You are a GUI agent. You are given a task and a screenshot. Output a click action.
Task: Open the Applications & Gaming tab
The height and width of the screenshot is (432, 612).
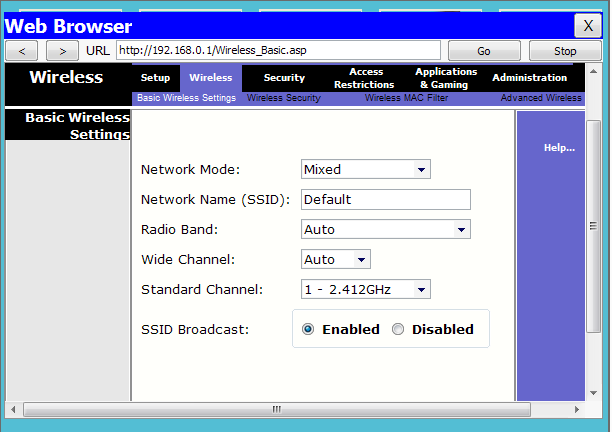[x=446, y=78]
